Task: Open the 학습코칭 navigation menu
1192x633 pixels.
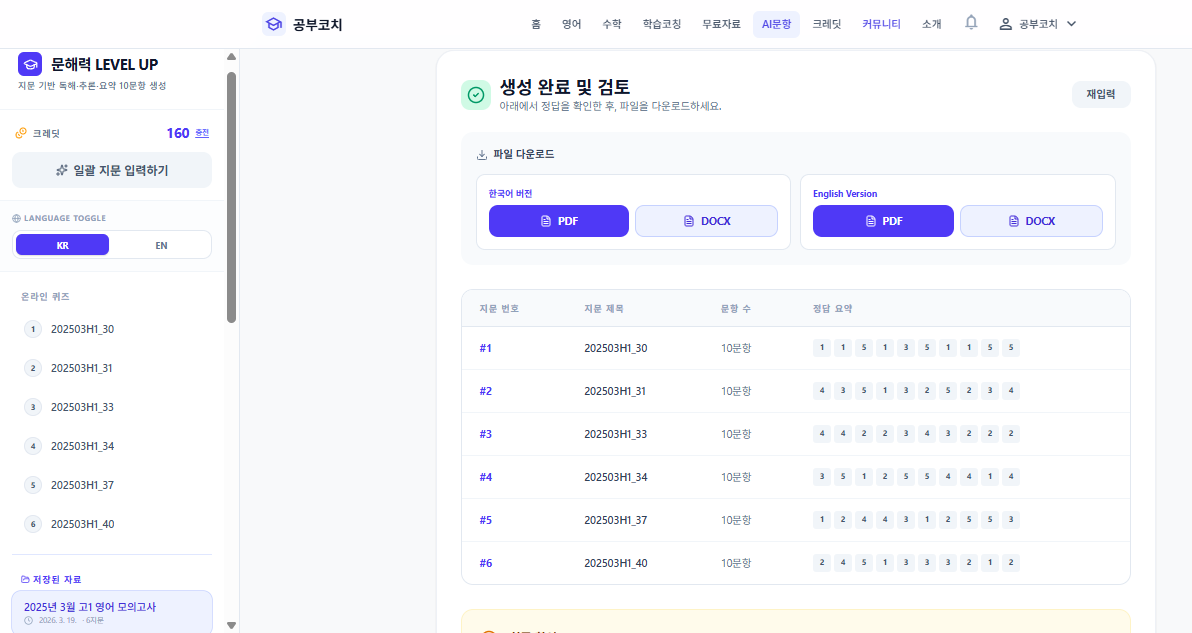Action: [x=662, y=24]
